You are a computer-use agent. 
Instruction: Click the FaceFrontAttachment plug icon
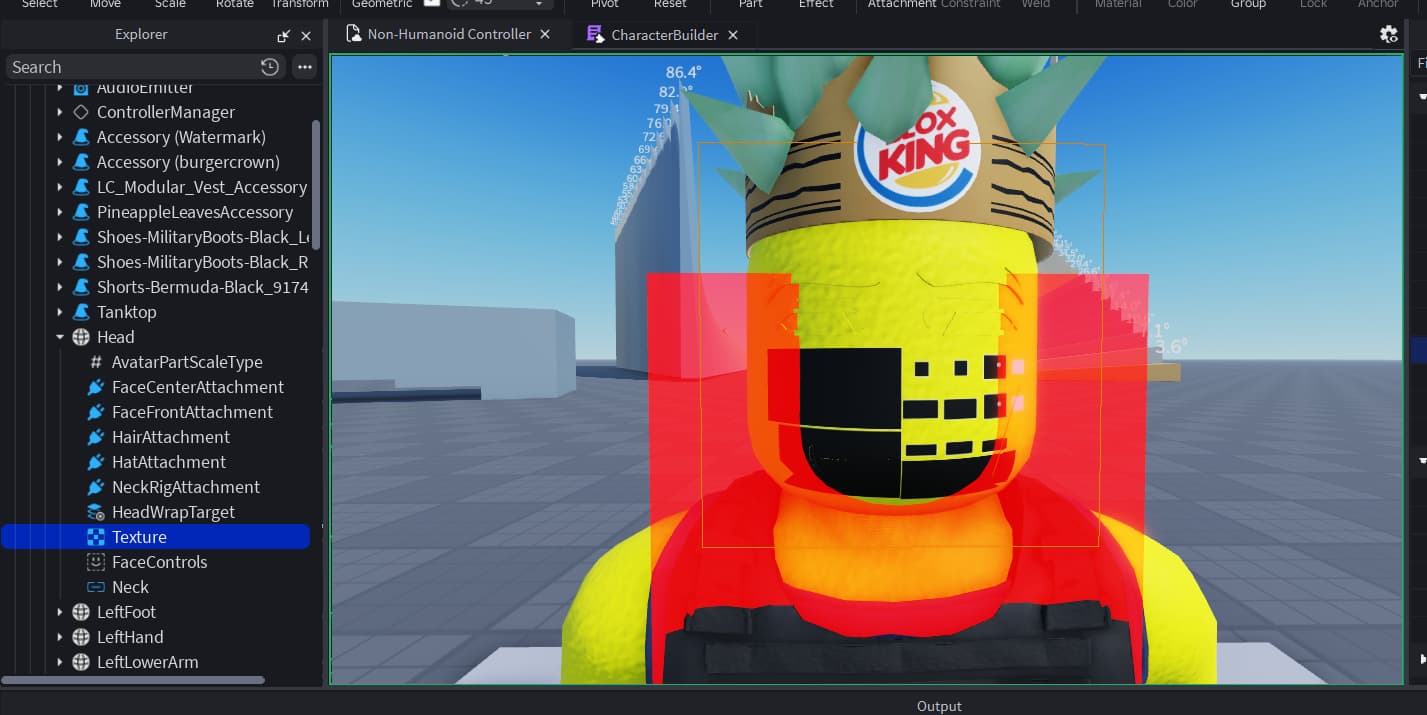(96, 412)
